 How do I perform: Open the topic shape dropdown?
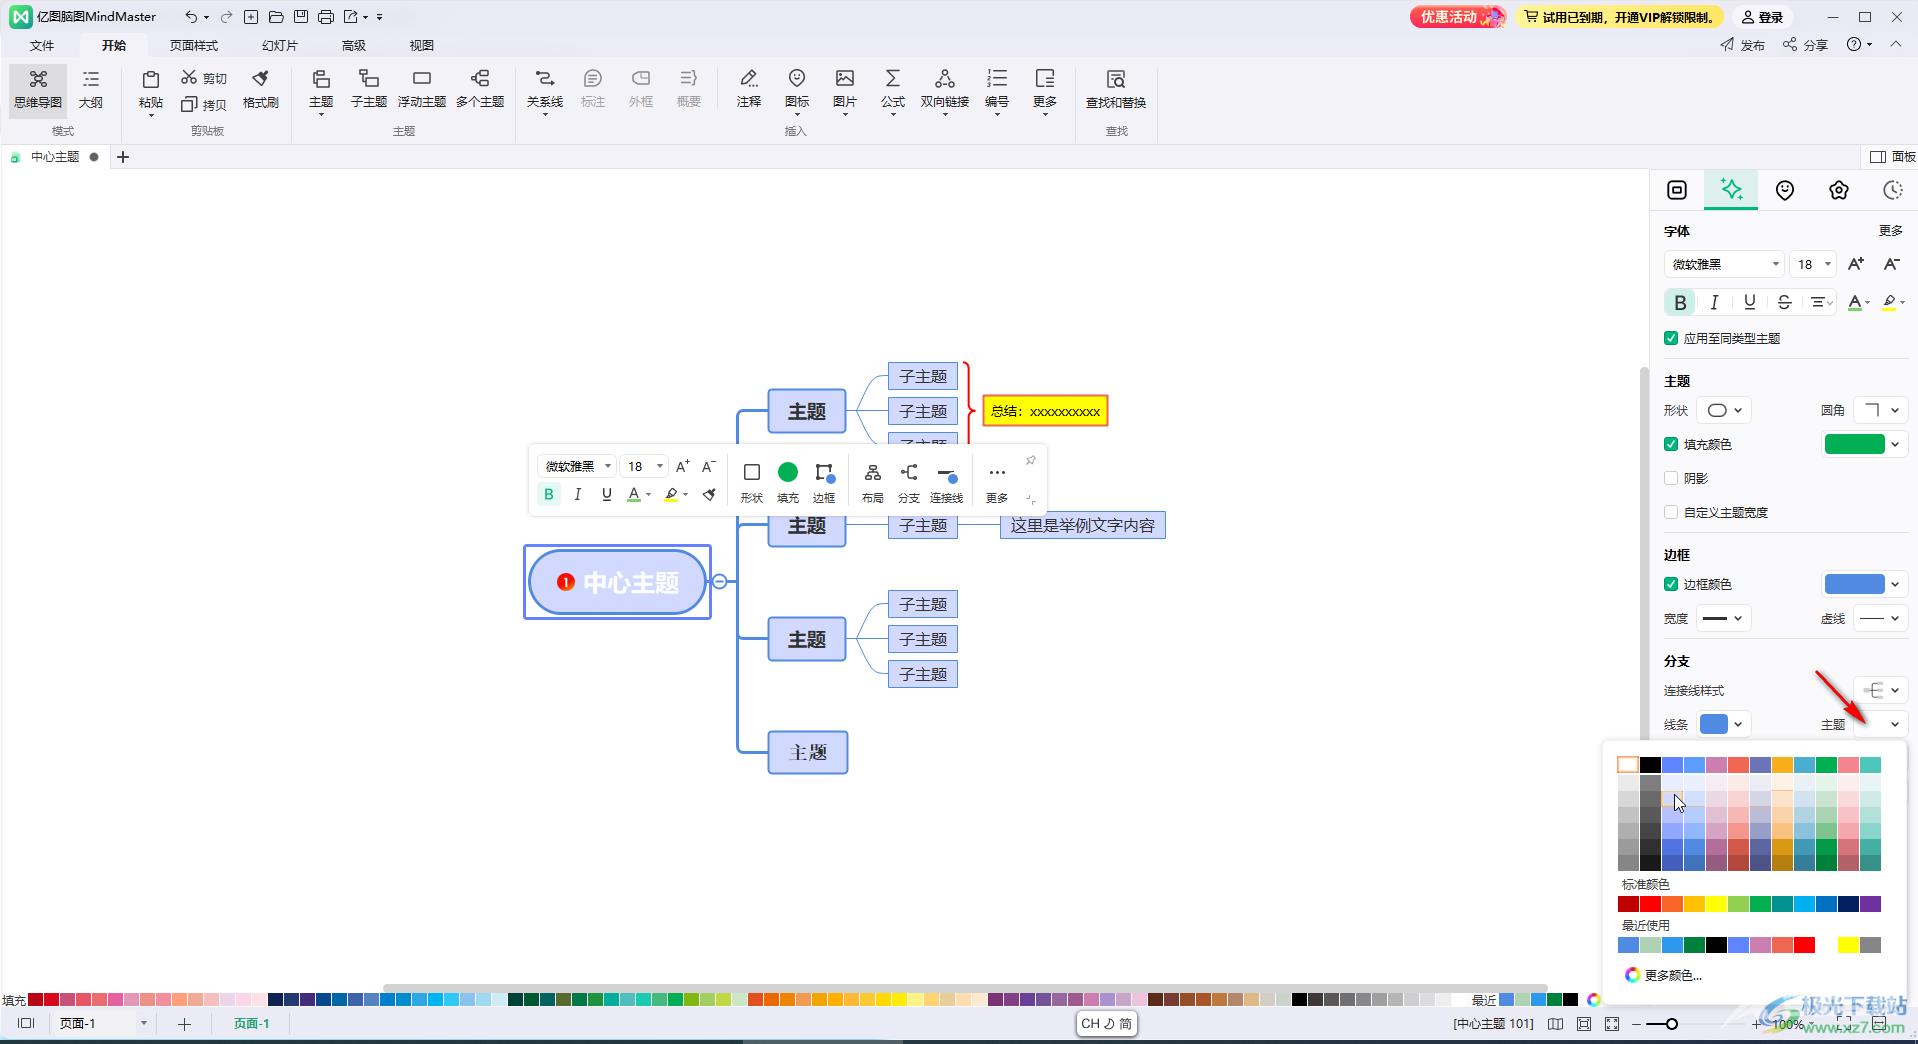[1724, 410]
